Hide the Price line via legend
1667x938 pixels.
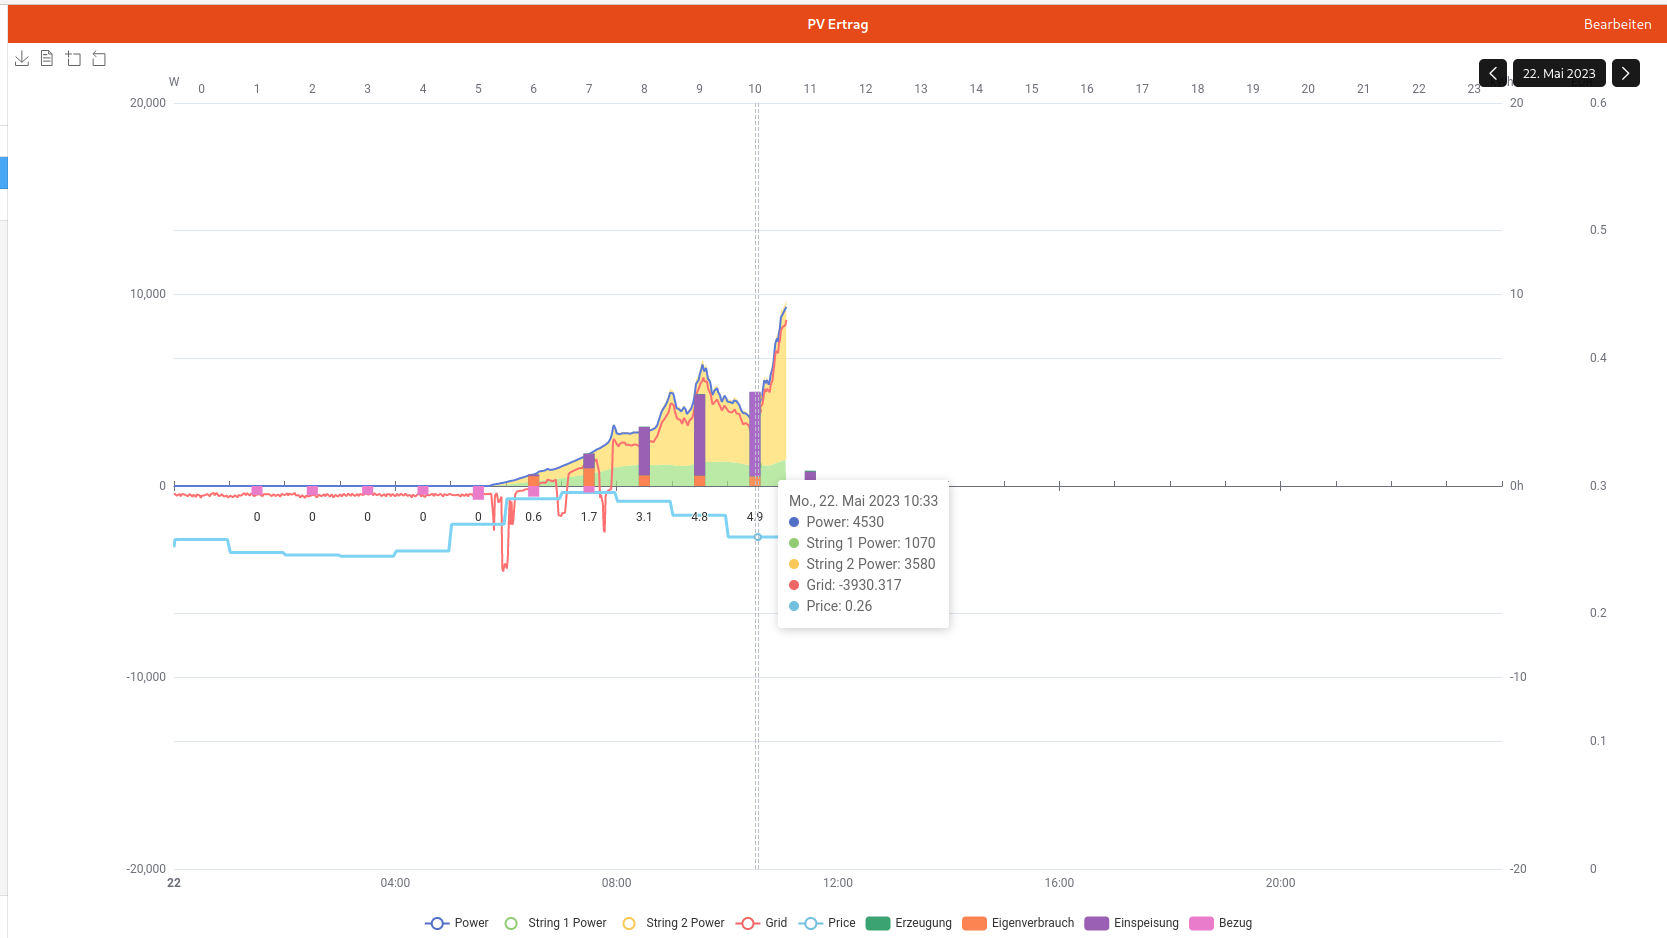(828, 923)
